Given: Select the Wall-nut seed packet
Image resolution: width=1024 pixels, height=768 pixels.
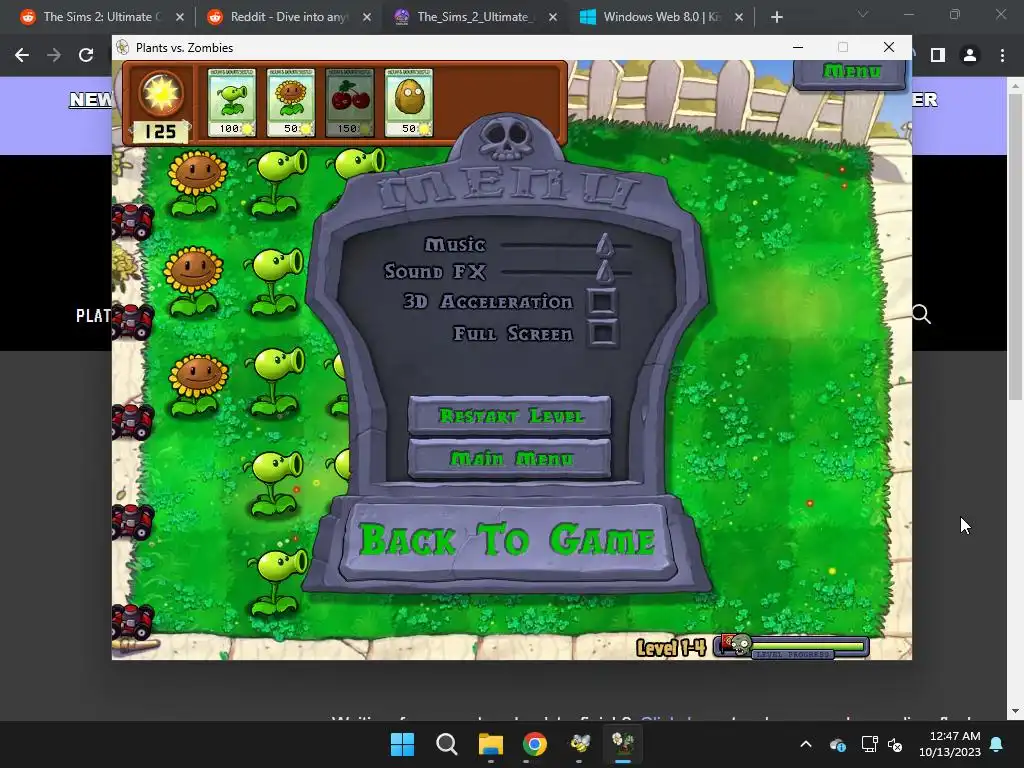Looking at the screenshot, I should [409, 102].
